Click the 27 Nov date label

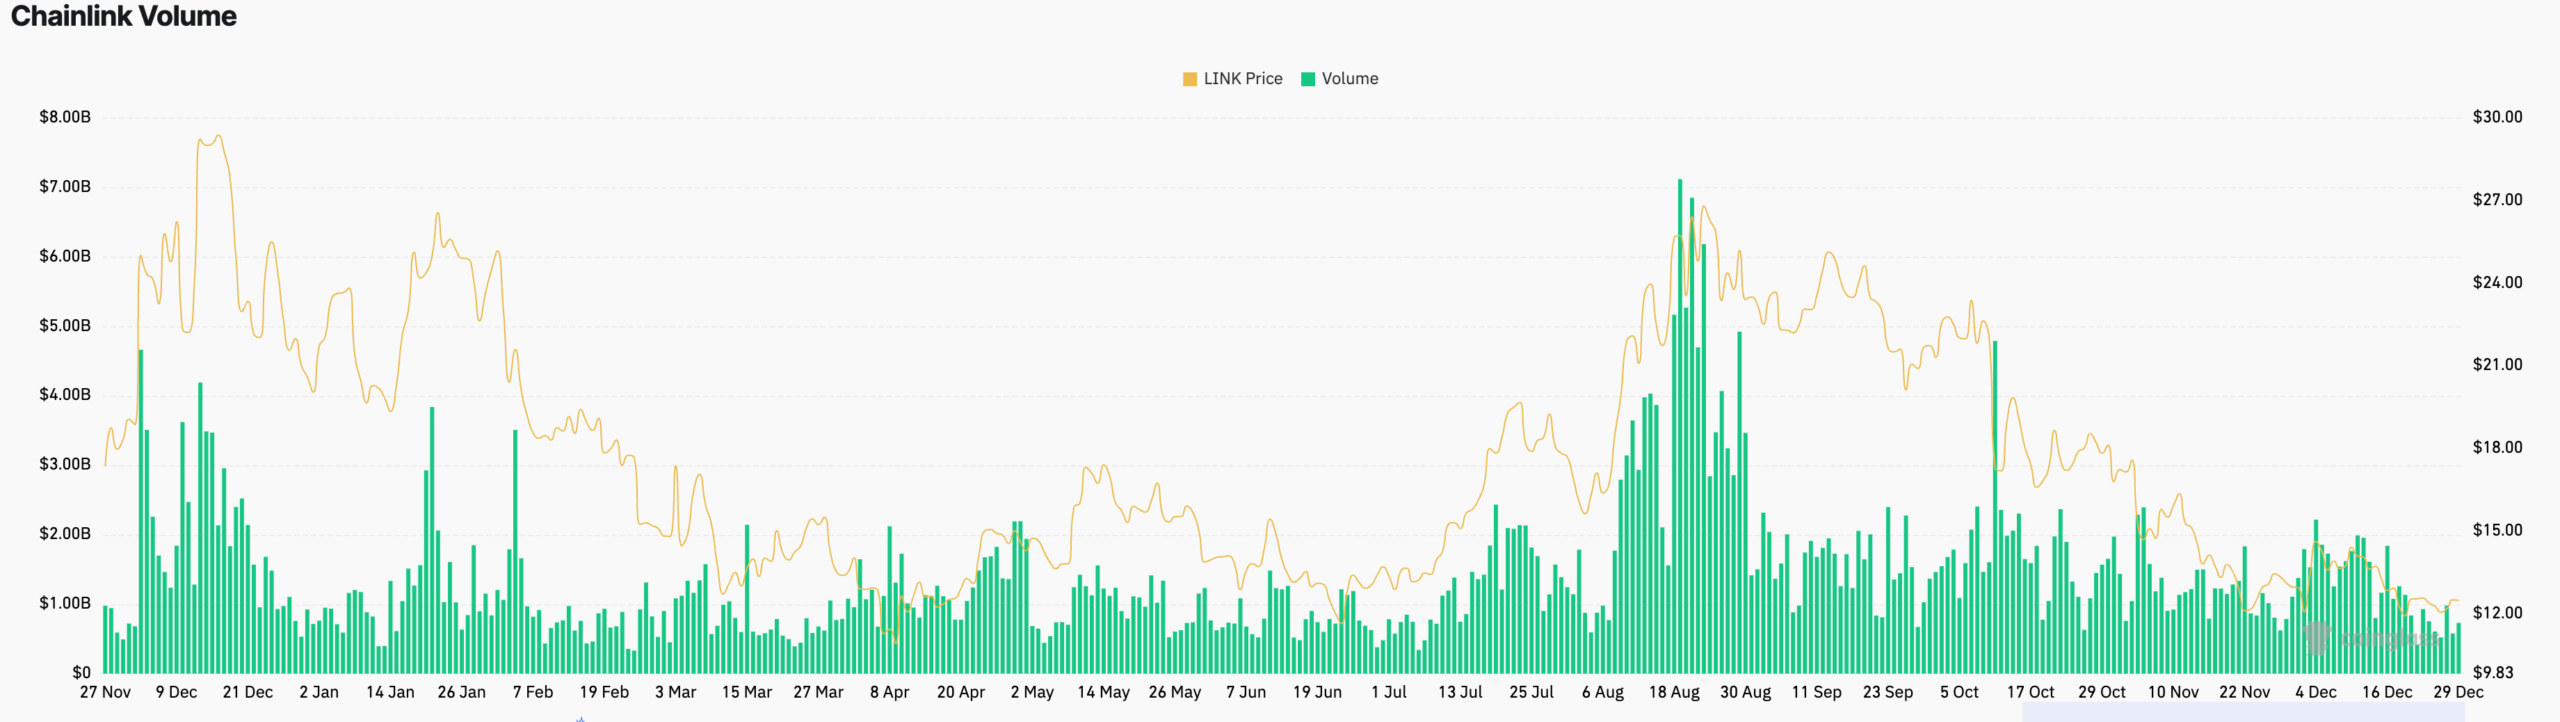[105, 692]
